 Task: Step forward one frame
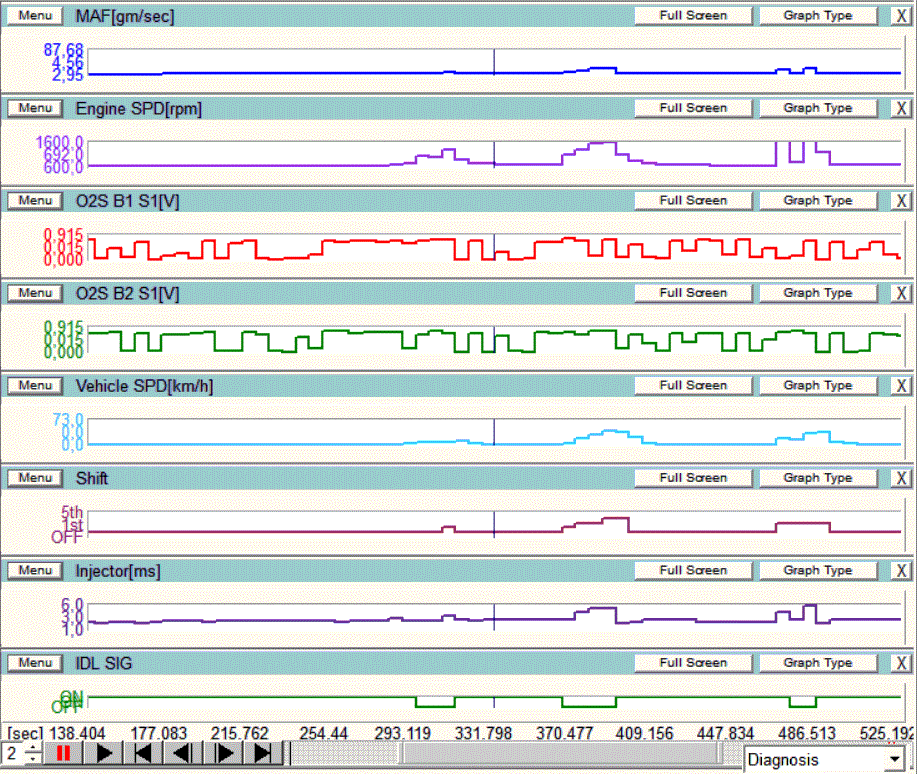[x=223, y=753]
